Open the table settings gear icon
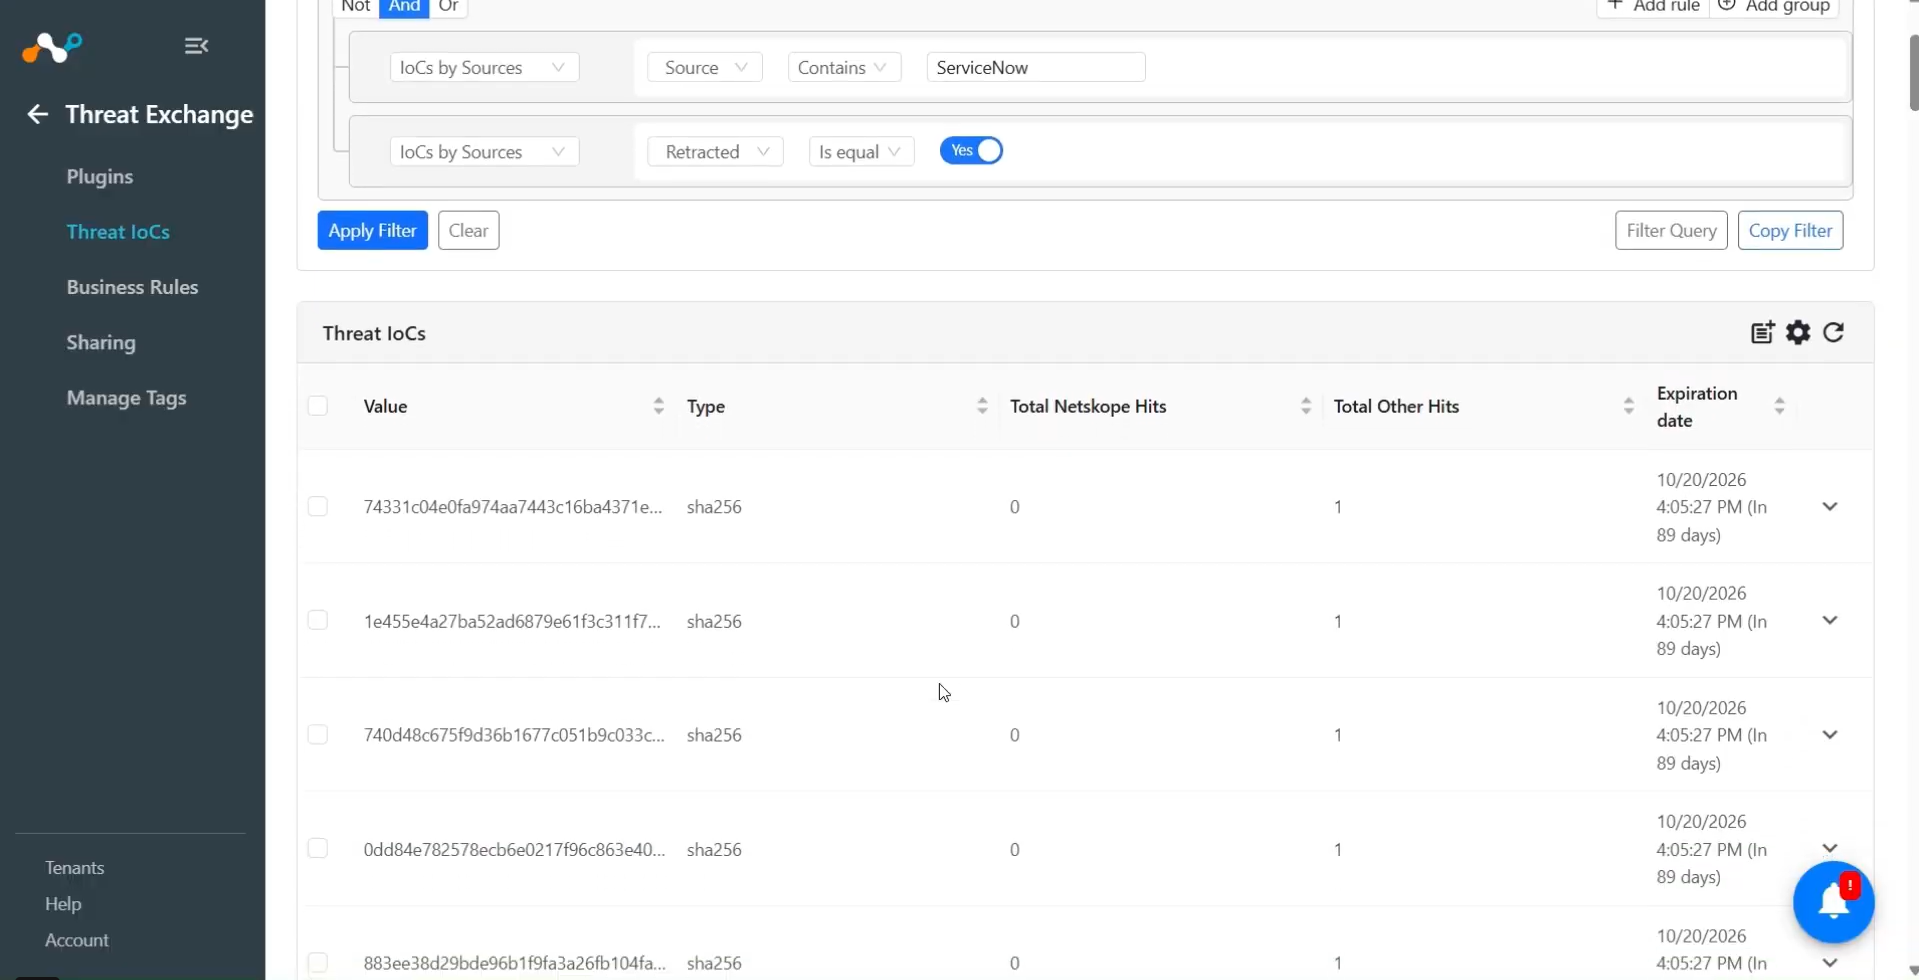Screen dimensions: 1919x980 tap(1798, 333)
